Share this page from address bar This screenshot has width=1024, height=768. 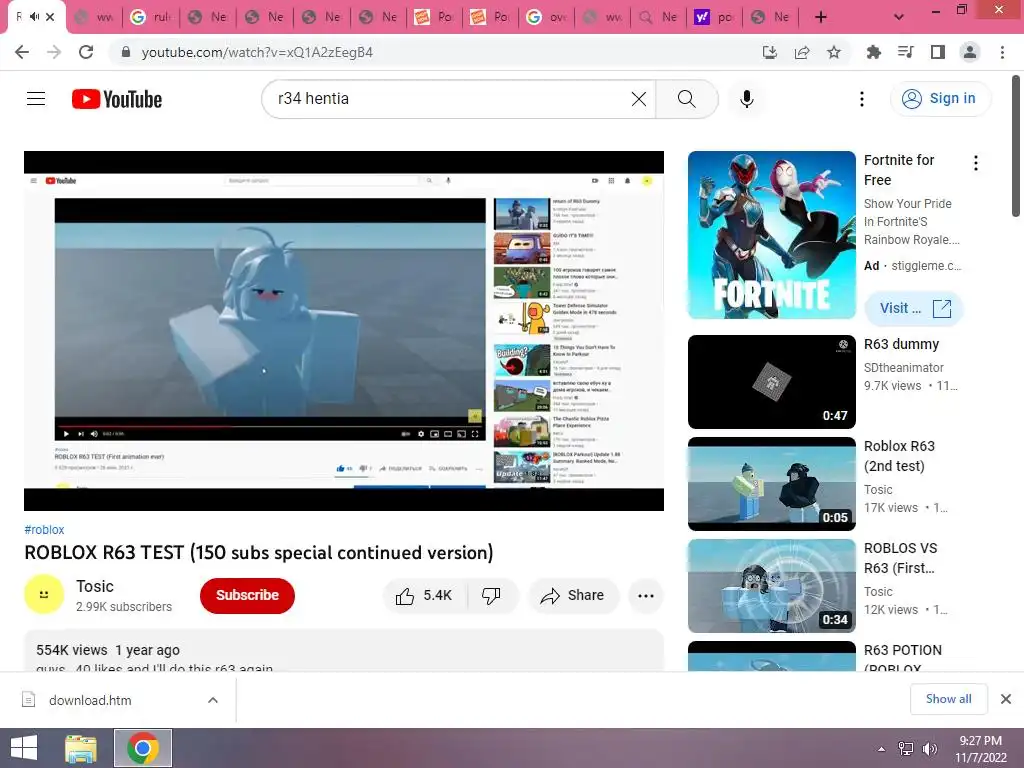pos(802,52)
